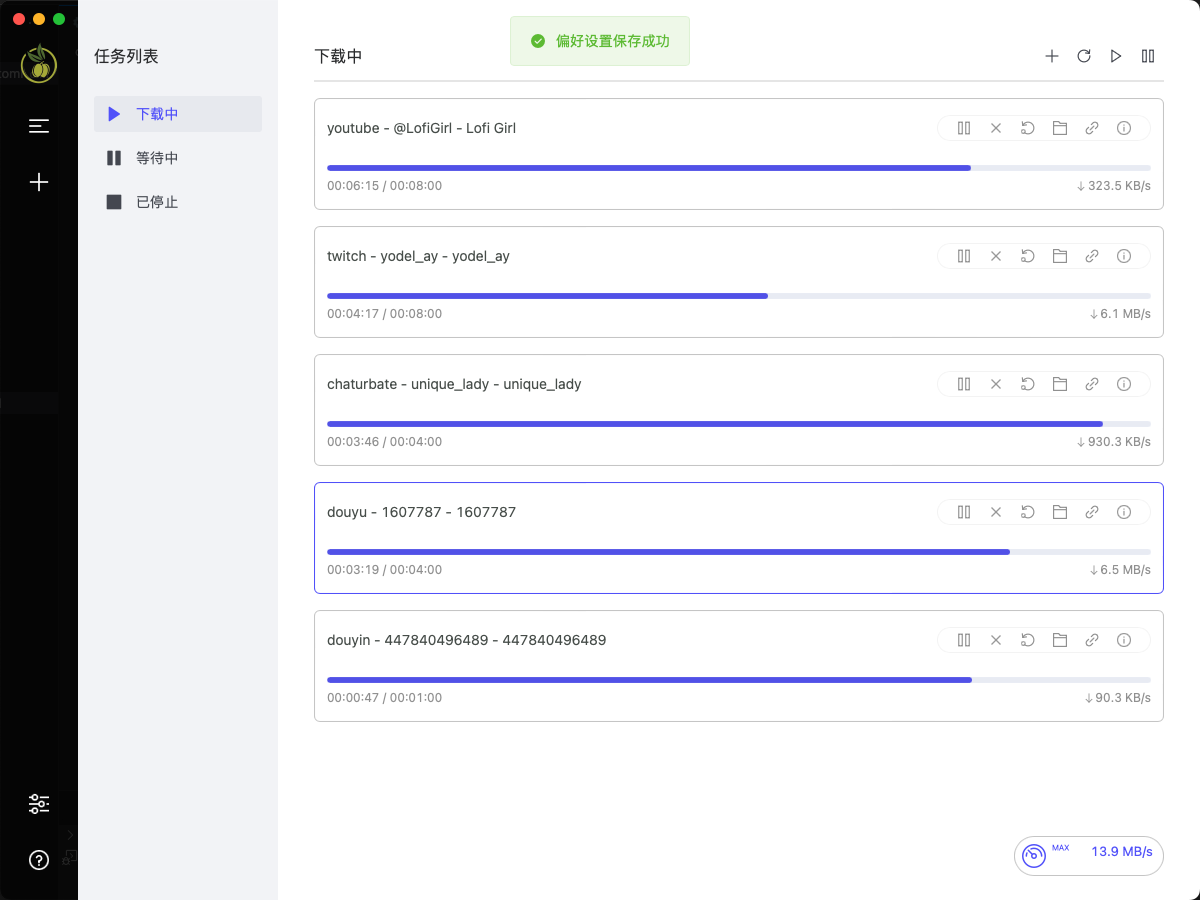1200x900 pixels.
Task: Open preferences sliders icon in sidebar
Action: tap(39, 804)
